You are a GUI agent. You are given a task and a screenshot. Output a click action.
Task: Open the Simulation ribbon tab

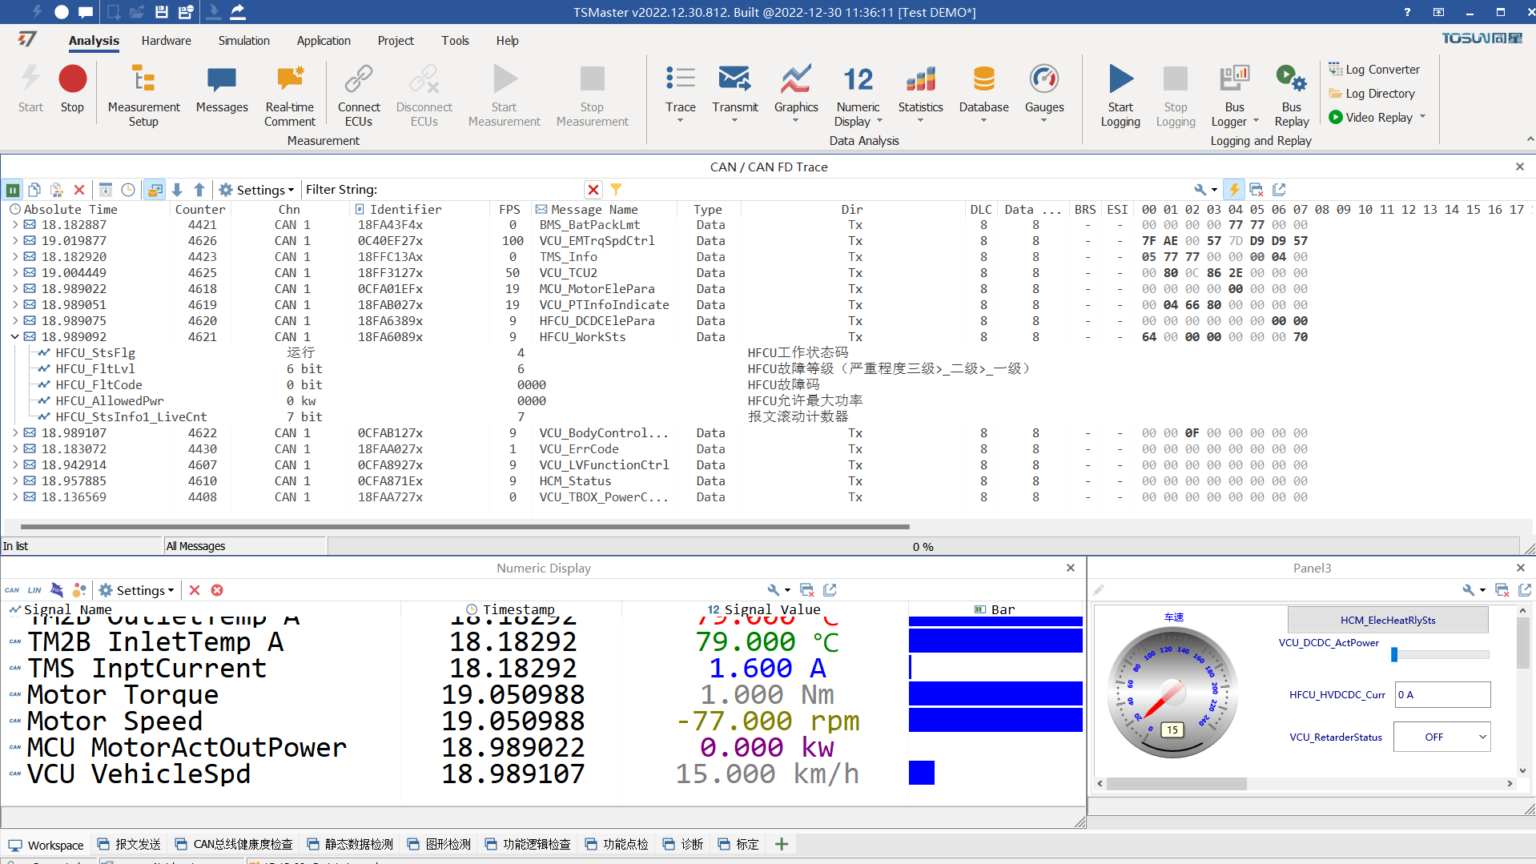[244, 41]
